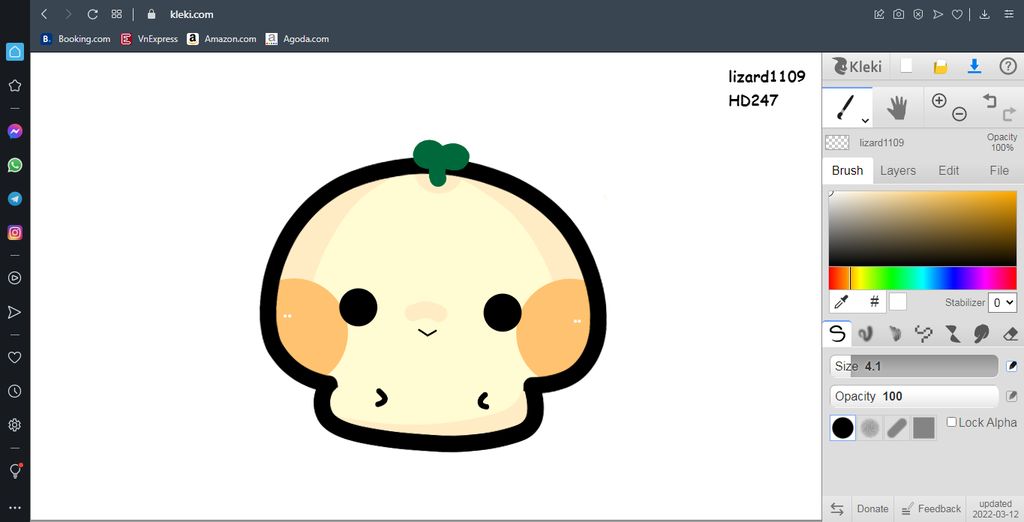Click the Donate button

point(872,508)
